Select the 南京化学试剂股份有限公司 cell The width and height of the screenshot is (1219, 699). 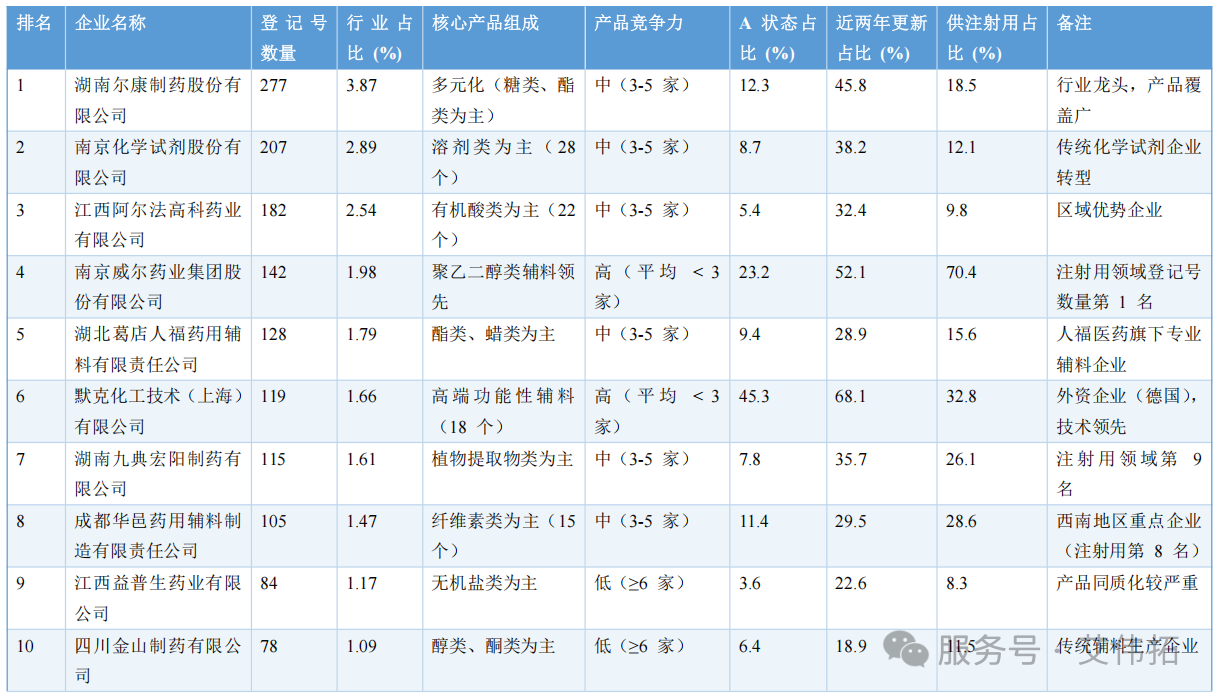click(x=158, y=162)
